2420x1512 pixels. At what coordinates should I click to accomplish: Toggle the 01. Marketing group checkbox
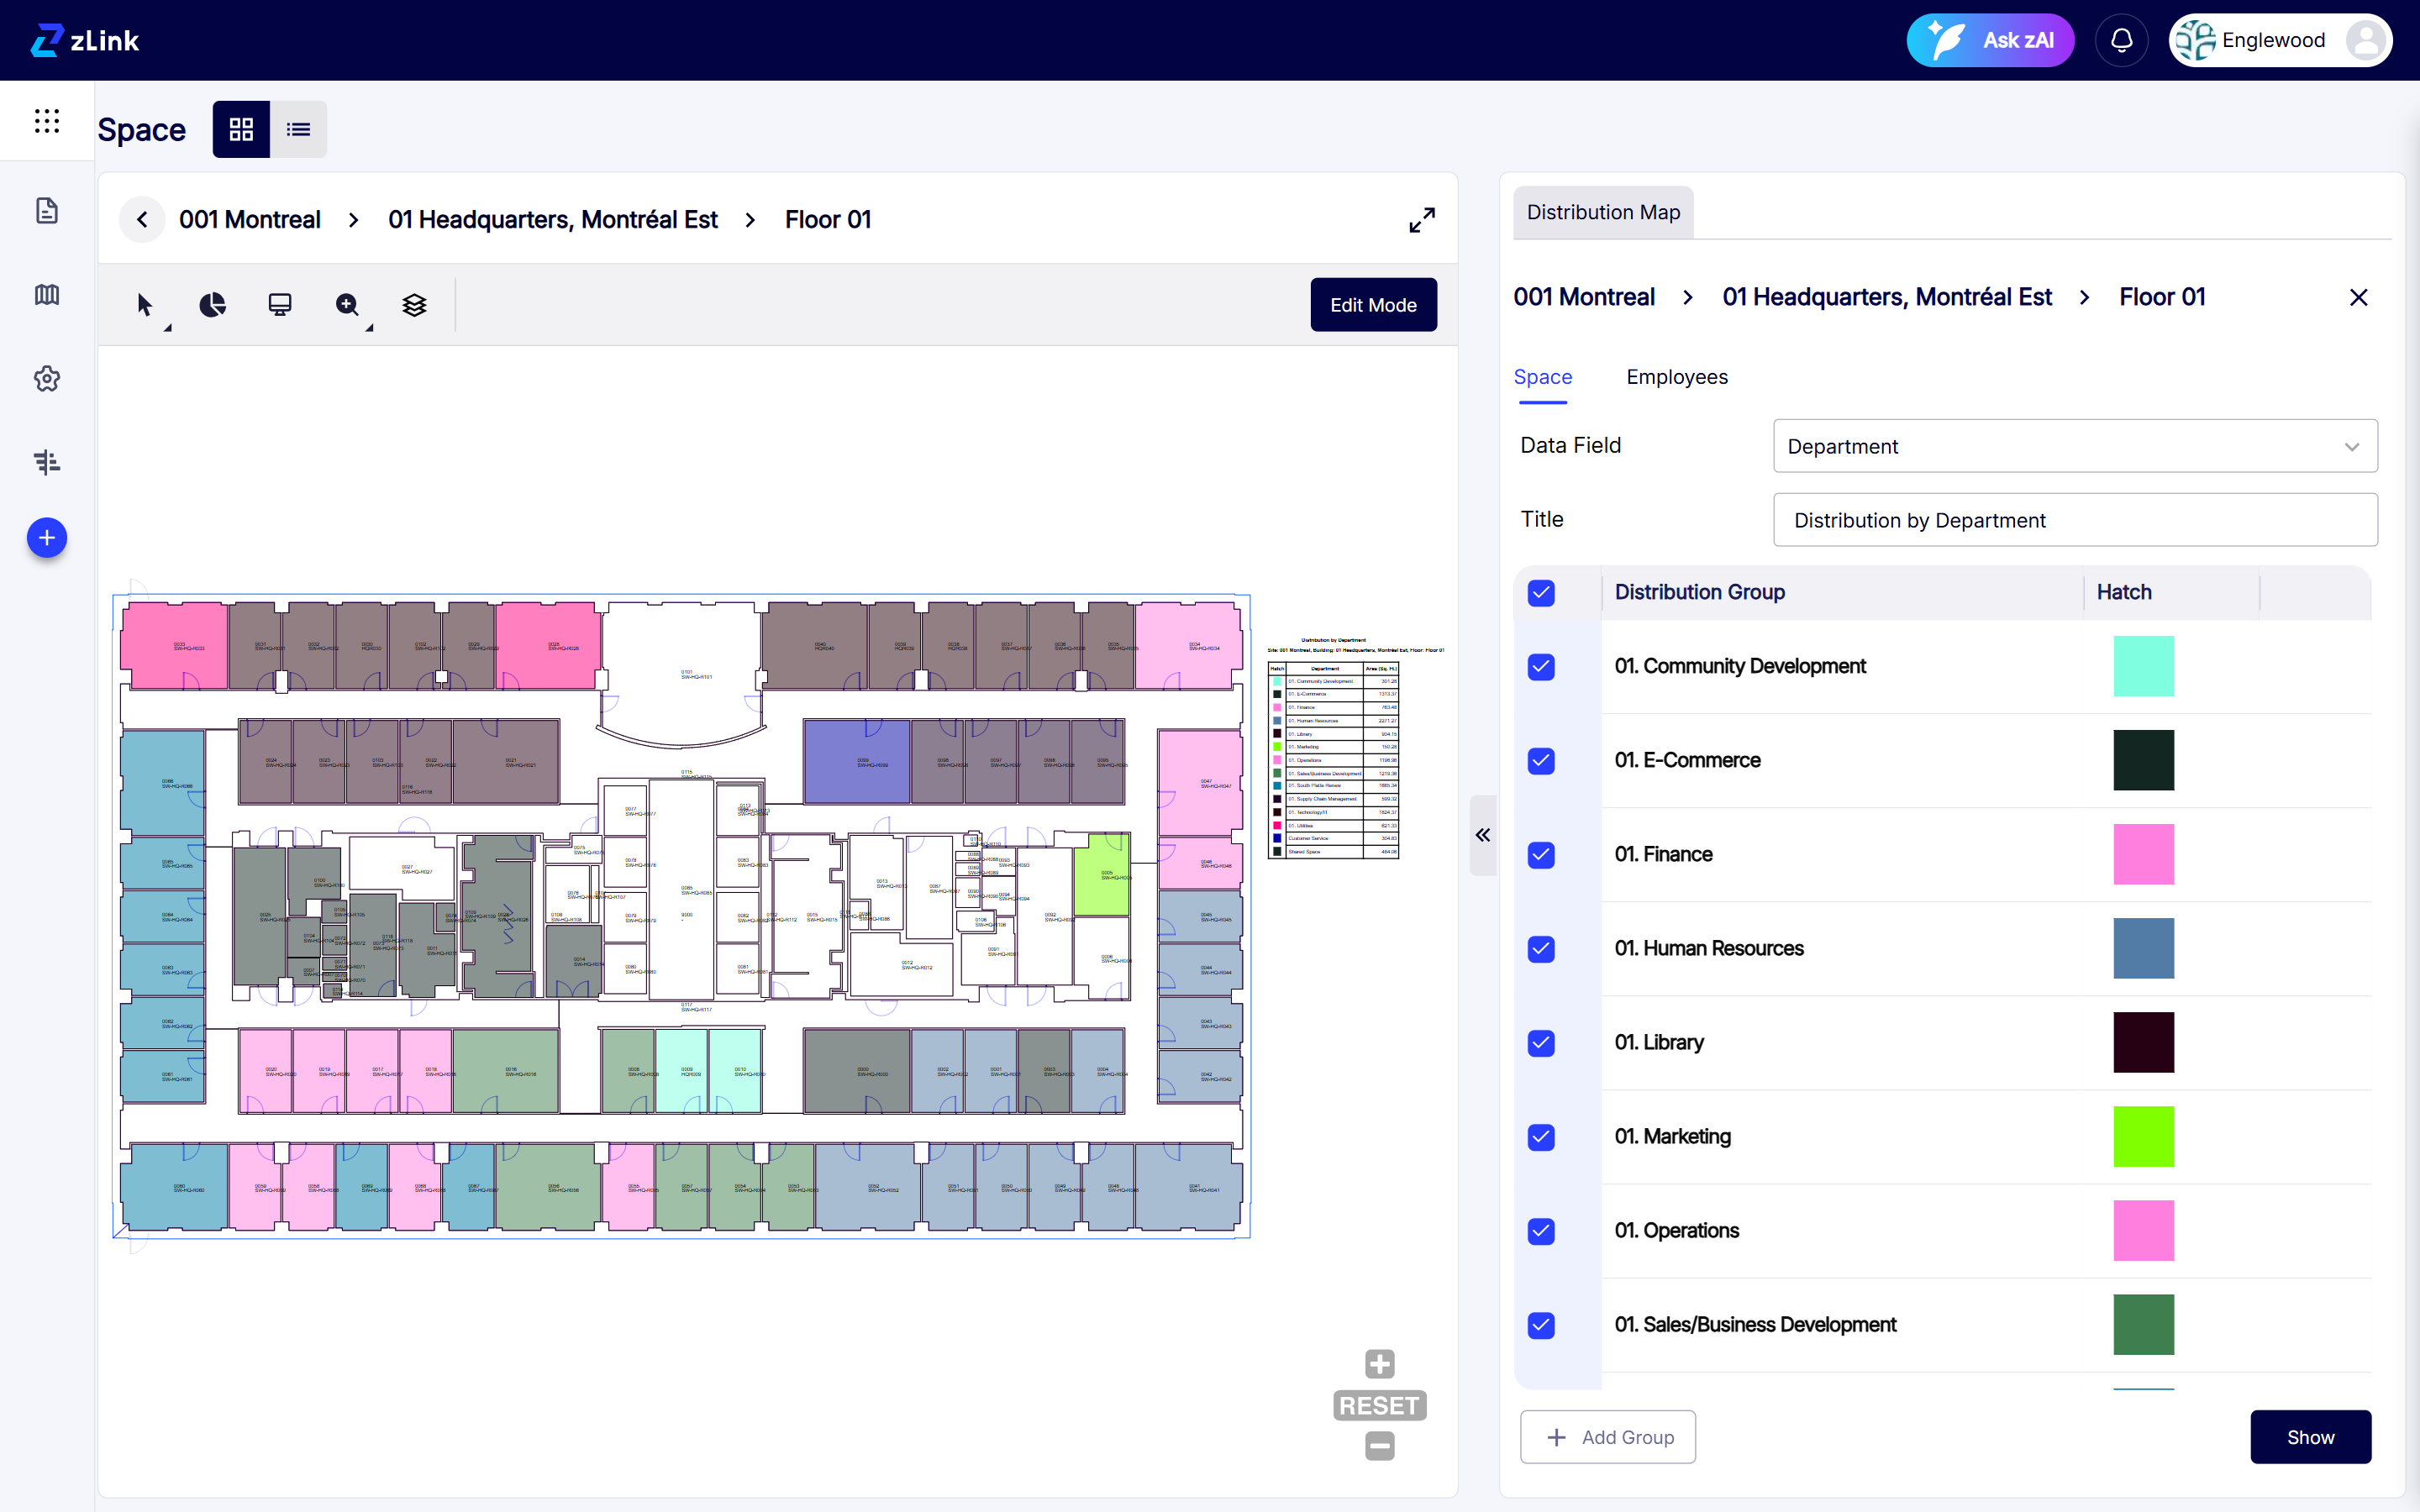click(x=1541, y=1137)
